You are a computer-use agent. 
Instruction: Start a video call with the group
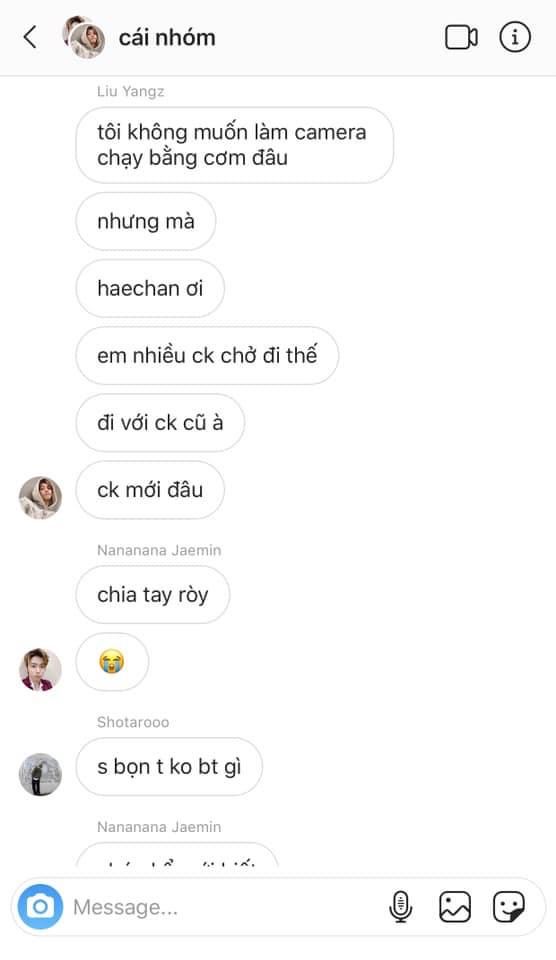pos(461,37)
